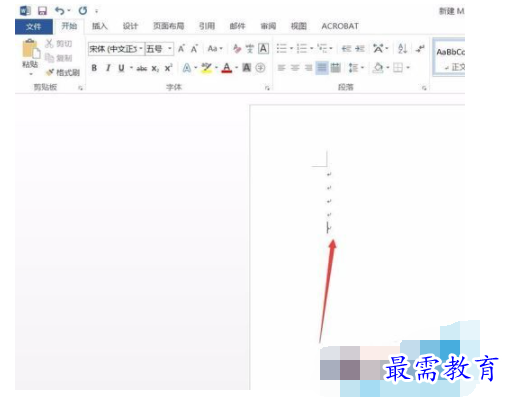Open the Customize Quick Access Toolbar arrow
Viewport: 507px width, 400px height.
97,11
